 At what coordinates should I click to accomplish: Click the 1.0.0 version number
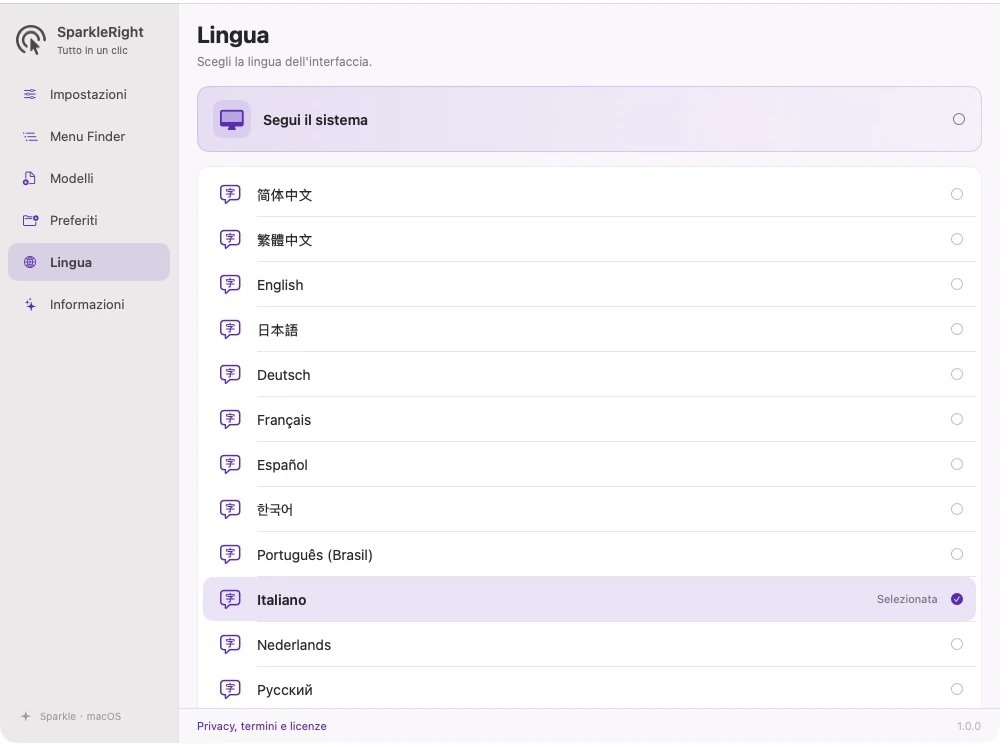[x=969, y=726]
